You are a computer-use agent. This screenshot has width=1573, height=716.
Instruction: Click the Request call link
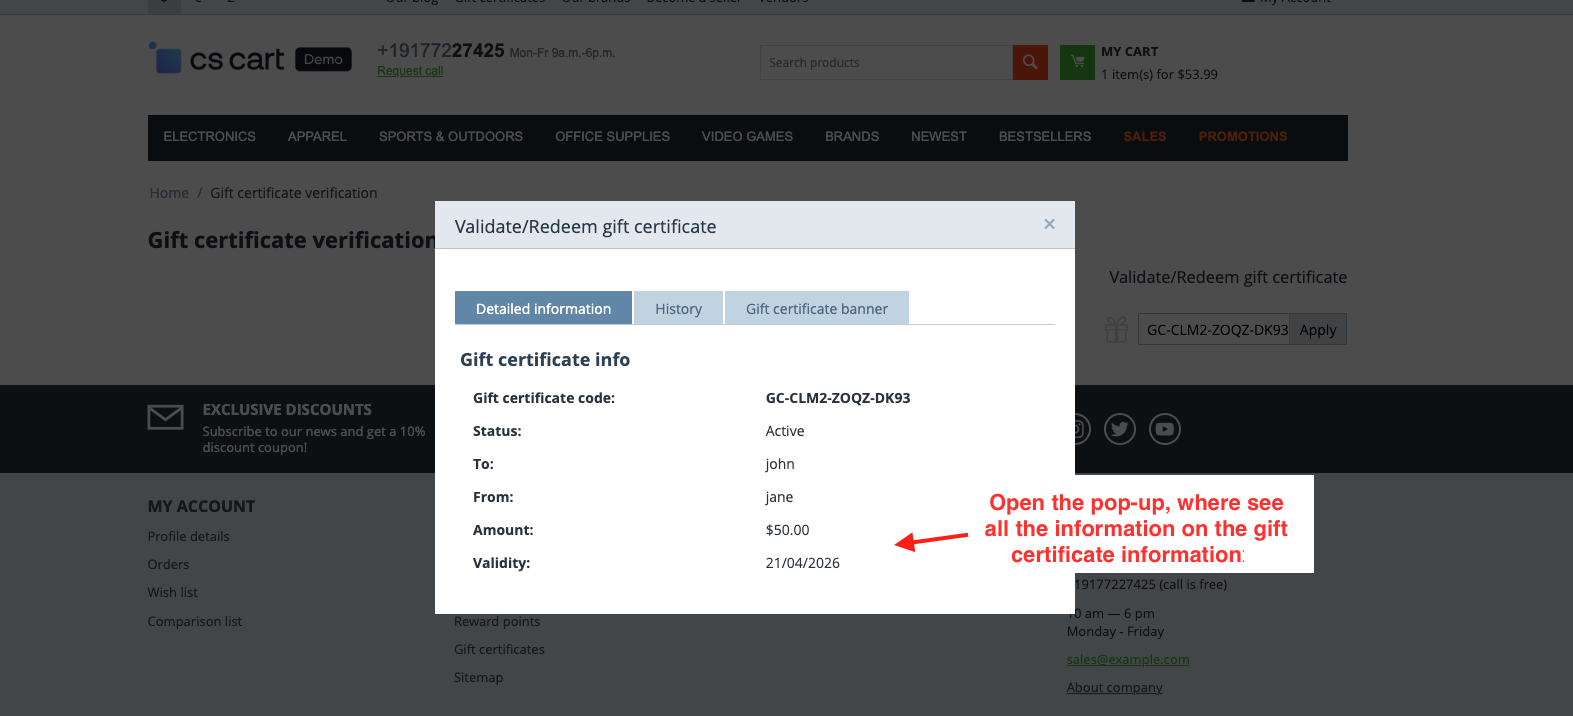click(410, 71)
